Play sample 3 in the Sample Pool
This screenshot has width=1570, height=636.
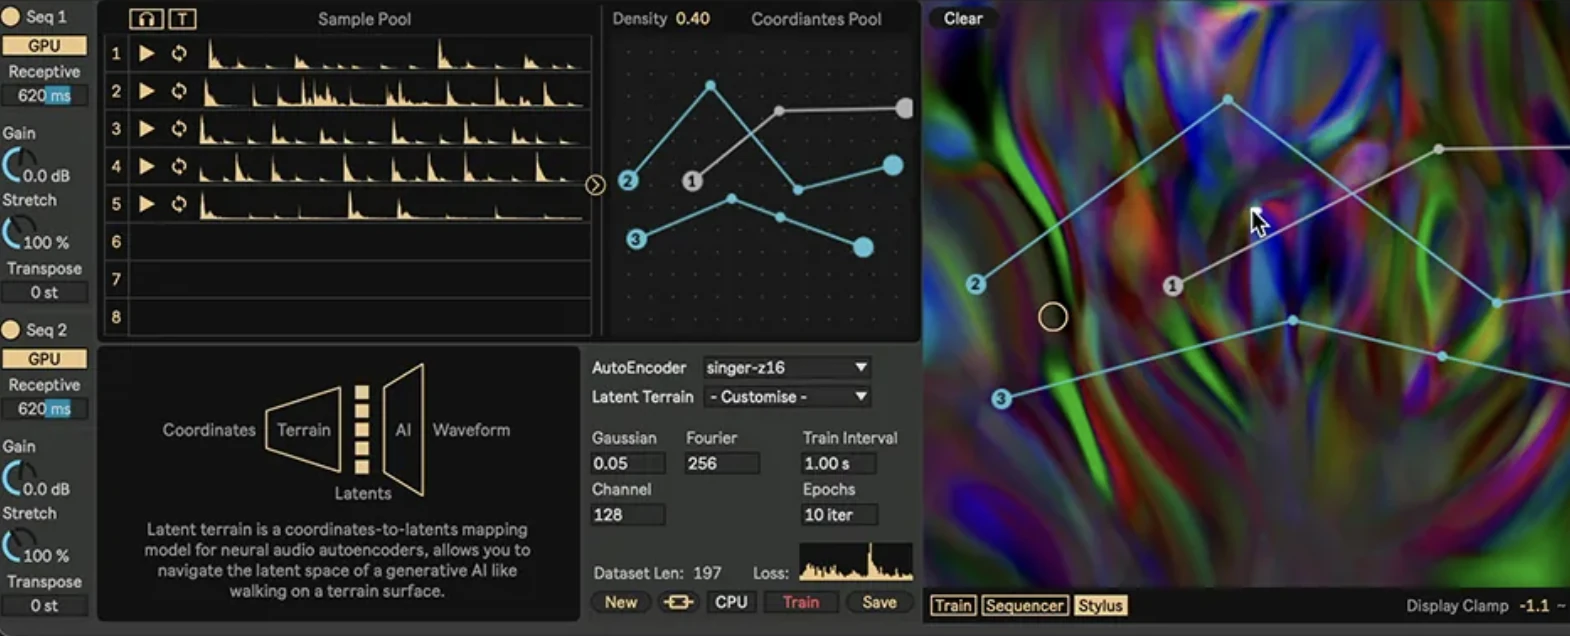(147, 128)
